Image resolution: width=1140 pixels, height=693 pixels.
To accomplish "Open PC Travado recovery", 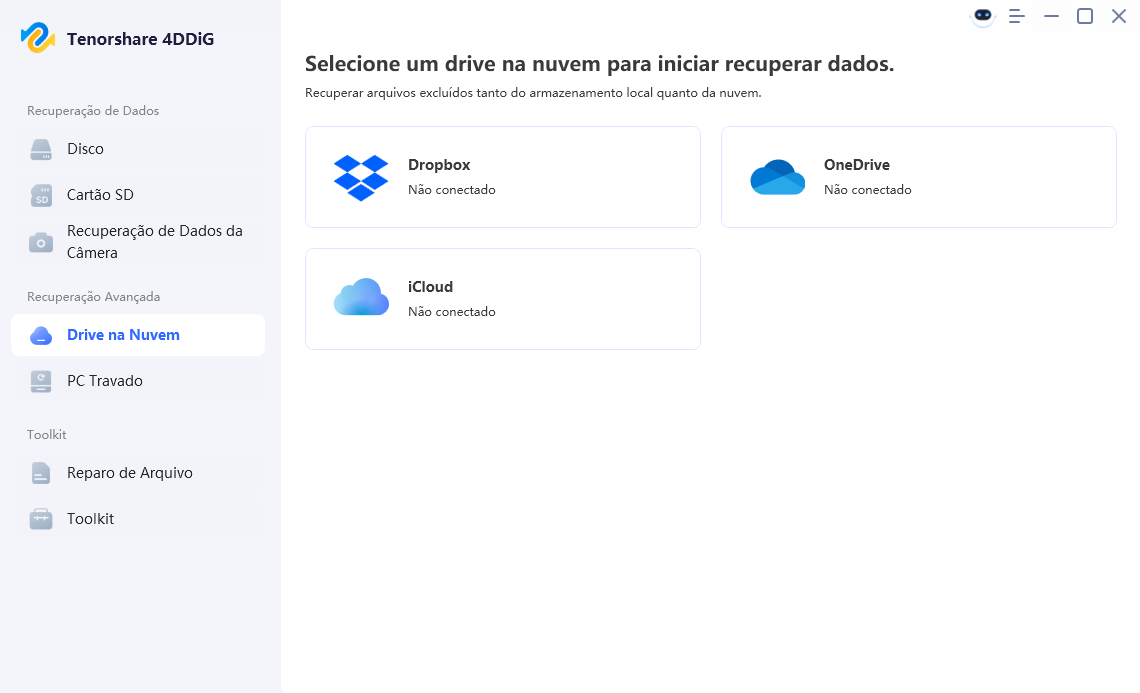I will 40,381.
